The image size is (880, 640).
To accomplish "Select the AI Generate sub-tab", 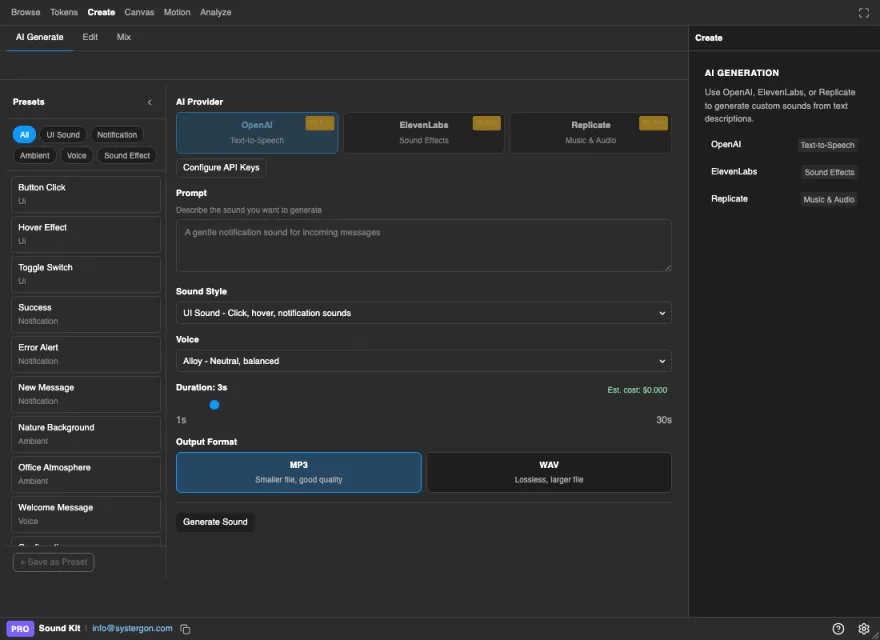I will click(39, 37).
